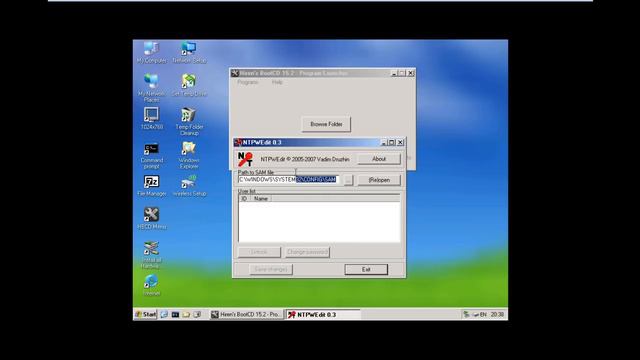Open the Network Setup desktop icon
Screen dimensions: 640x360
pyautogui.click(x=189, y=52)
